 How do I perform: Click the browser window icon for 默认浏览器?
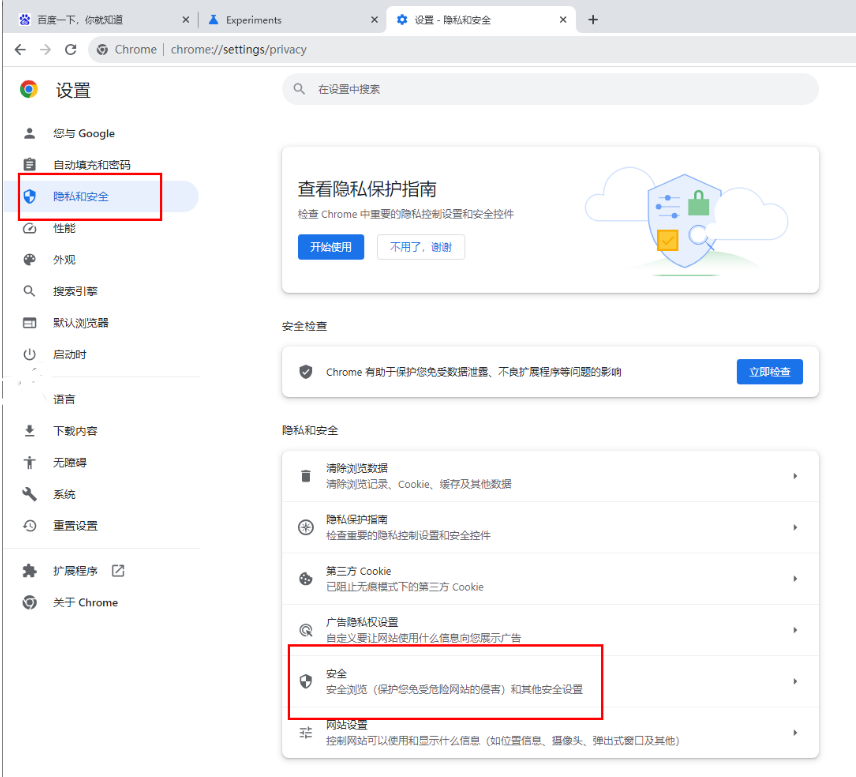coord(29,323)
